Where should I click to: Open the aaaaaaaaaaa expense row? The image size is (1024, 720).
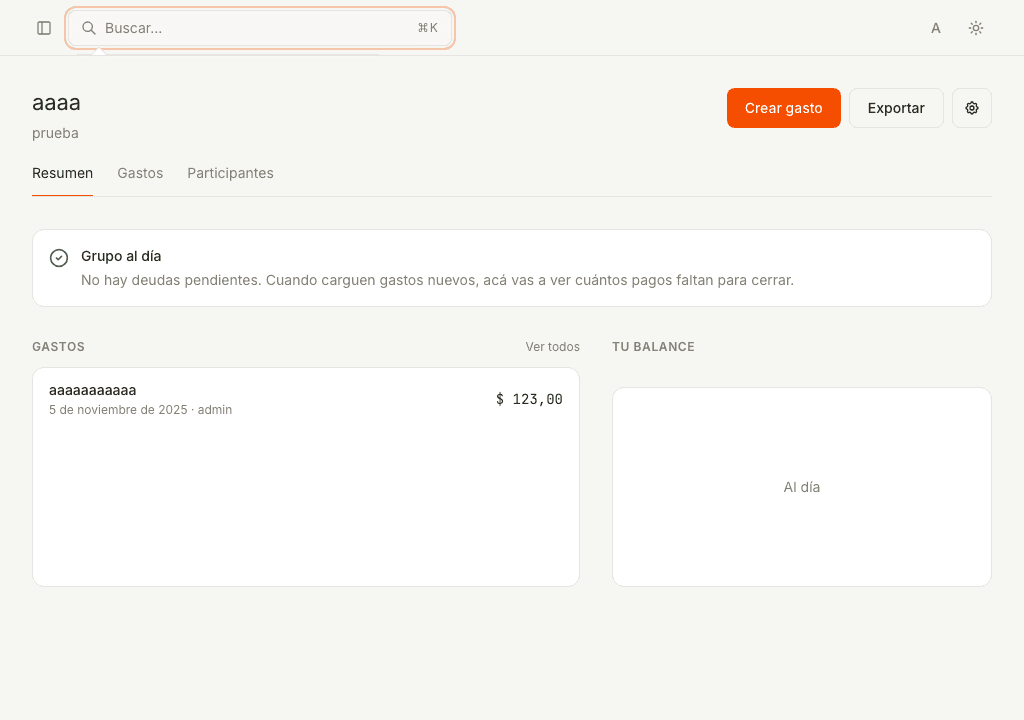(x=306, y=399)
